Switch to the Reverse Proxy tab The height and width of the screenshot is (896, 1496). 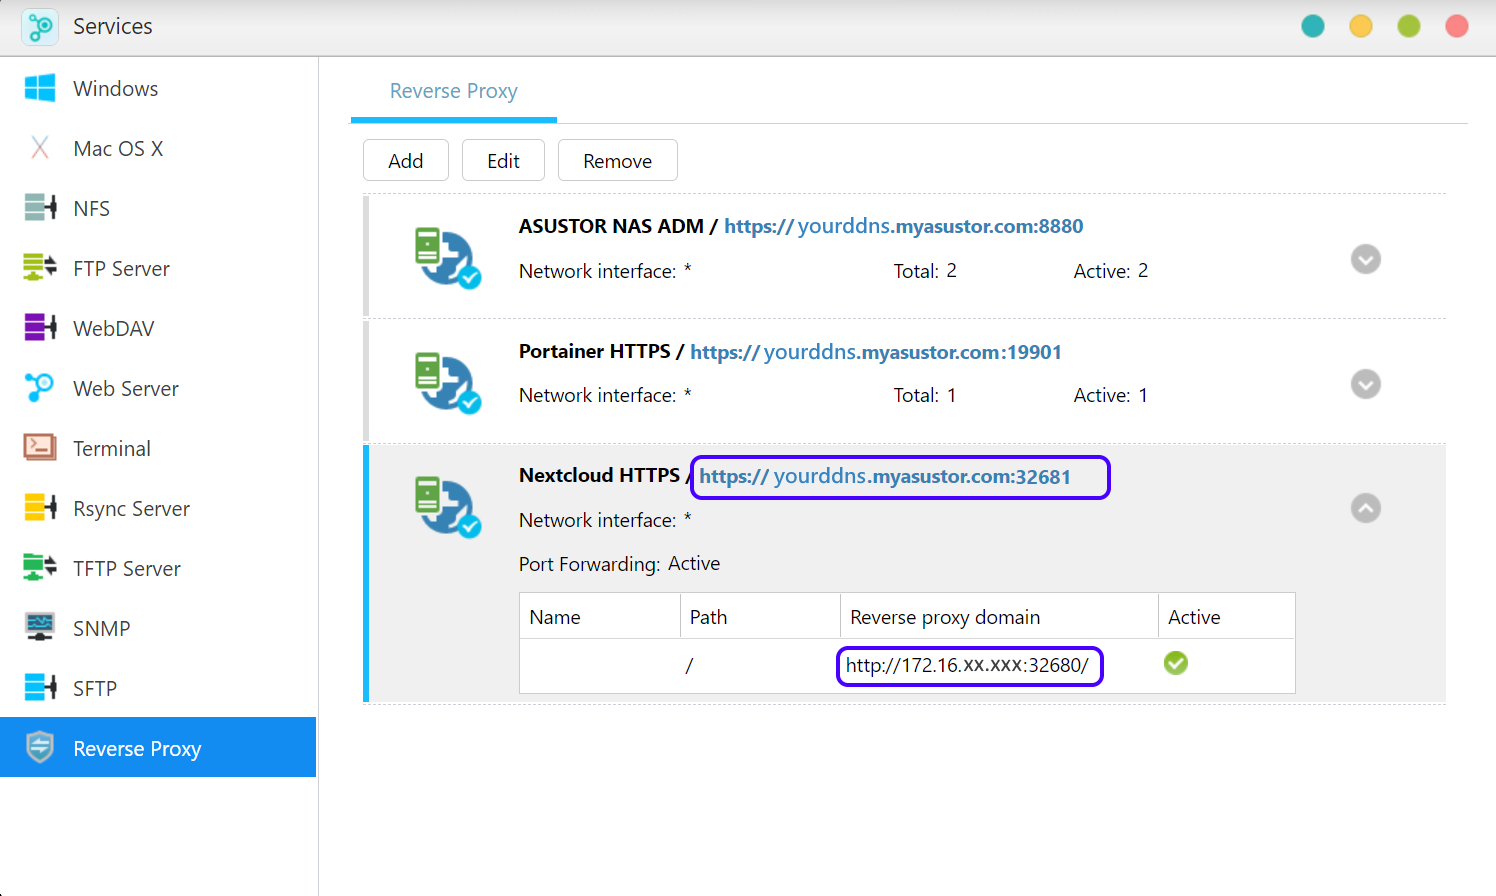454,91
